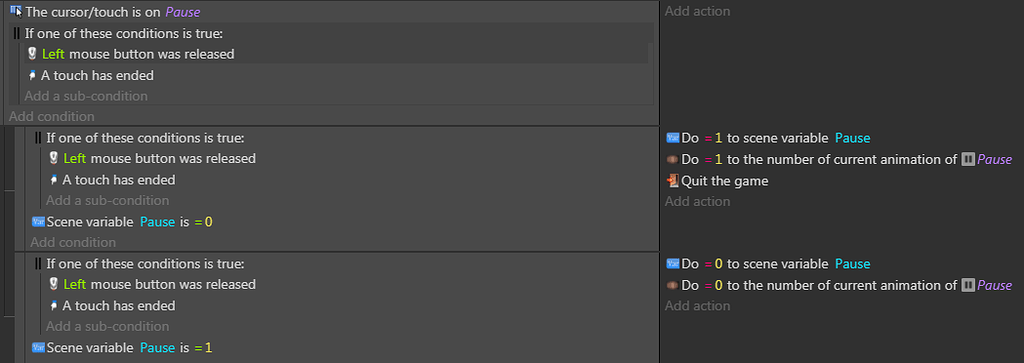Viewport: 1024px width, 363px height.
Task: Click animation icon of 'Do = 1' action
Action: pyautogui.click(x=673, y=159)
